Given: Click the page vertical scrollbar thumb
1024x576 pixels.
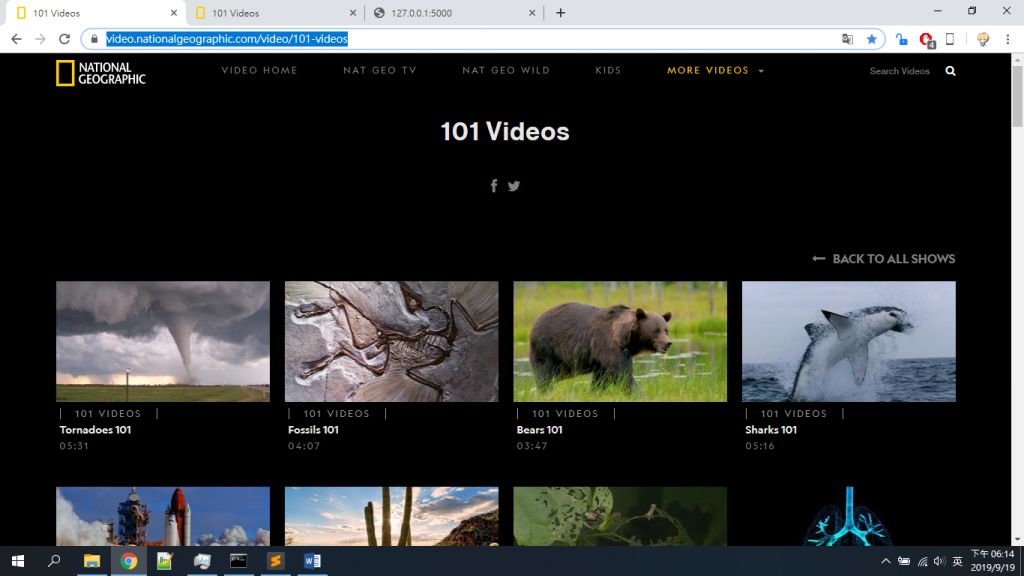Looking at the screenshot, I should [1017, 96].
